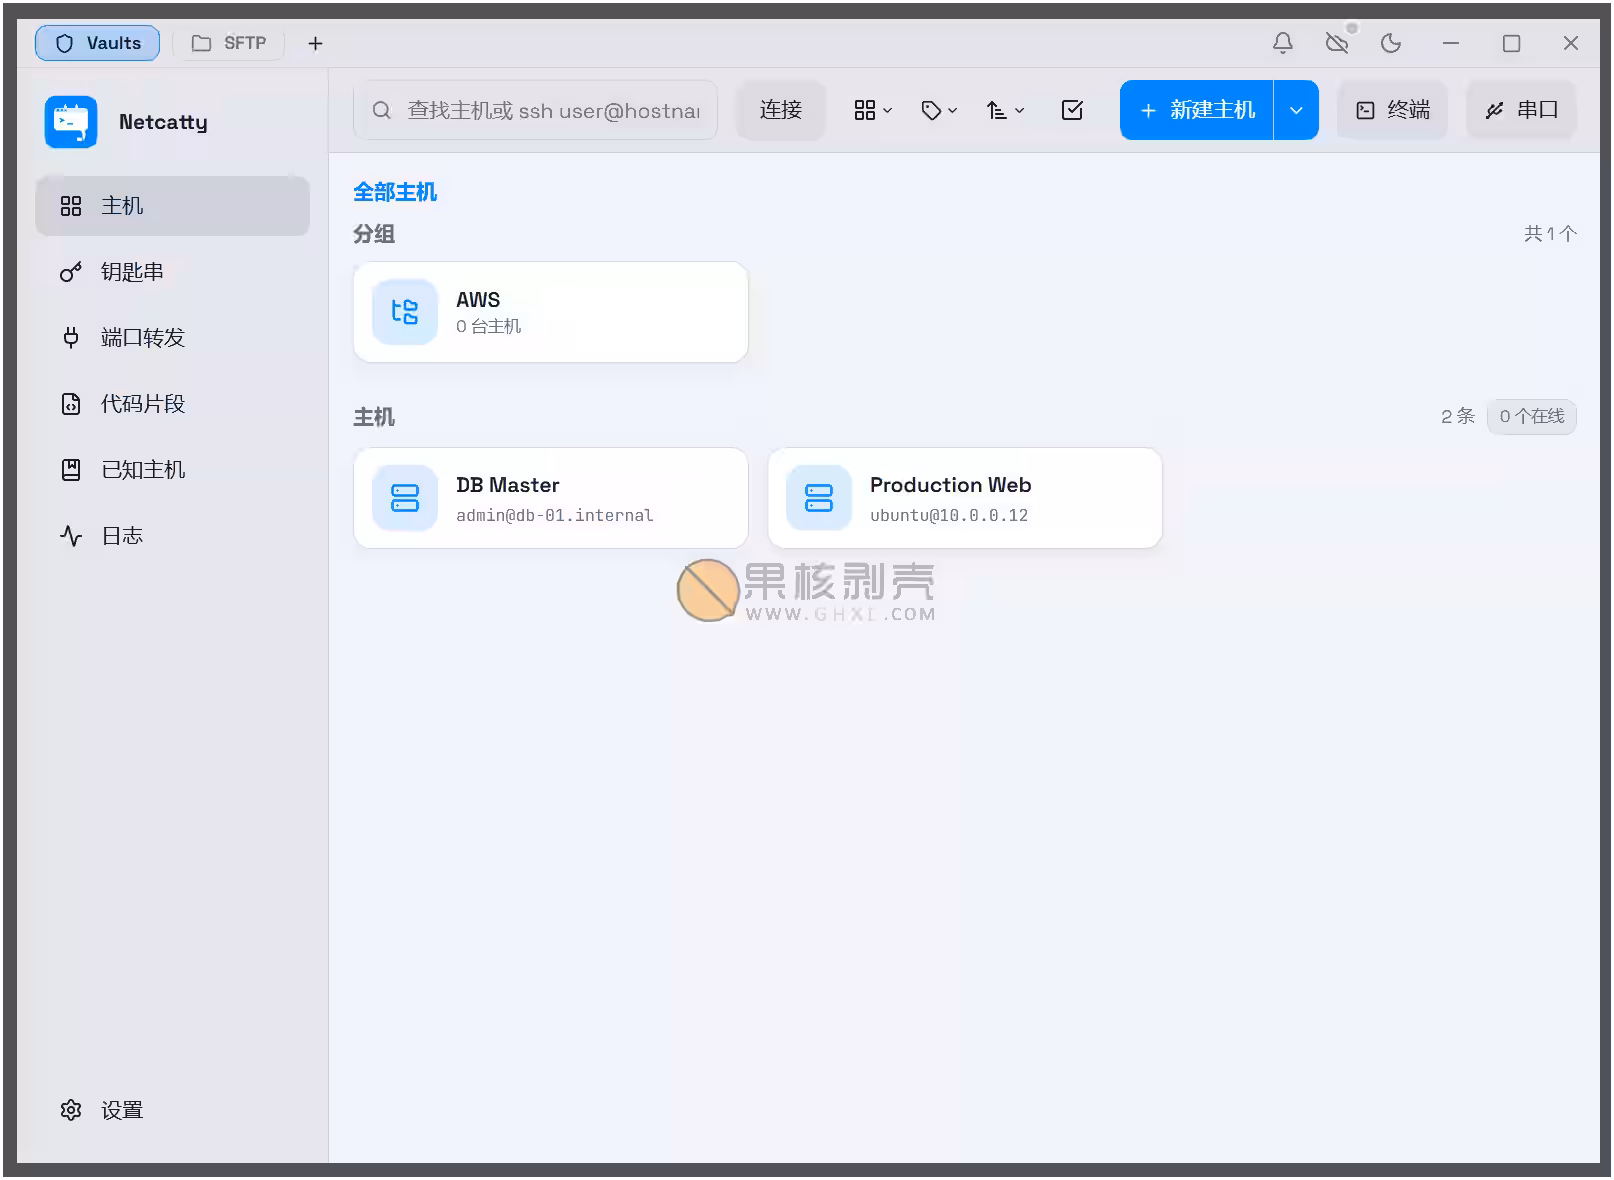This screenshot has width=1614, height=1180.
Task: Open 代码片段 snippets section
Action: click(x=172, y=404)
